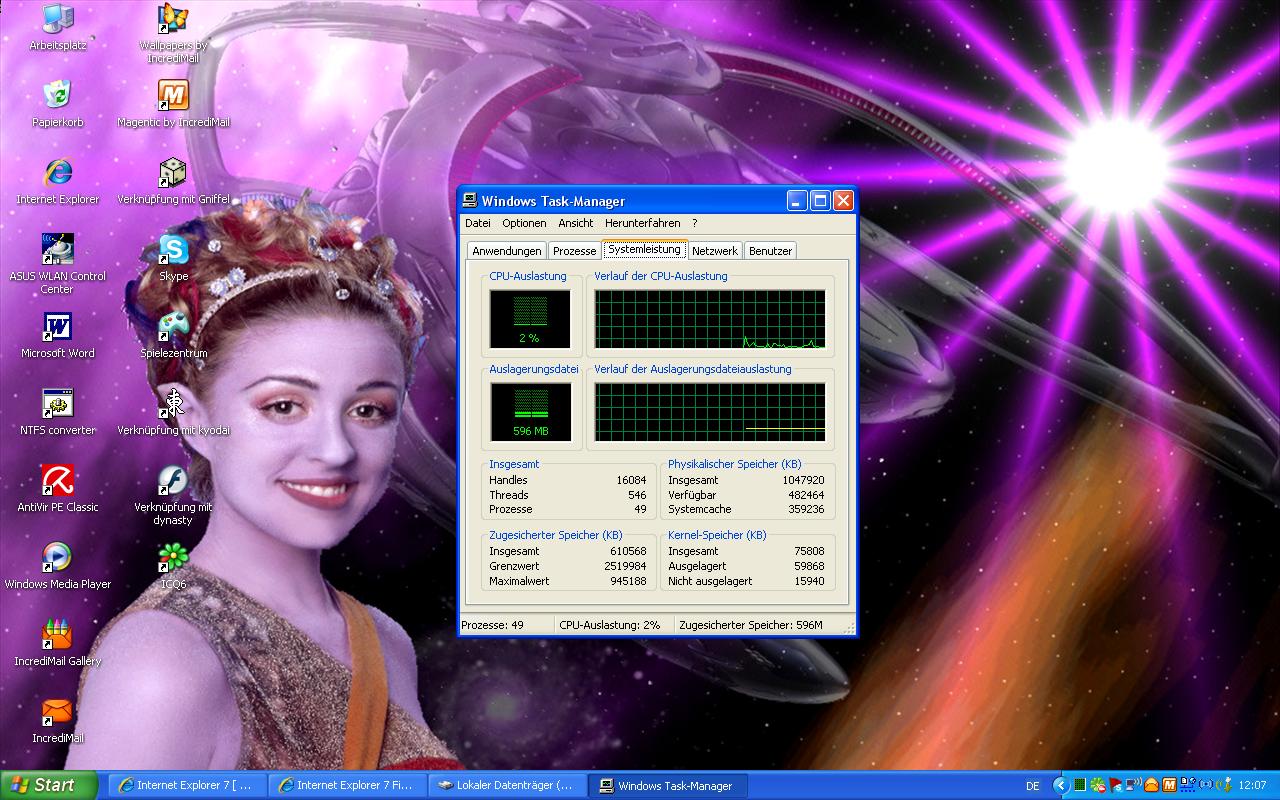This screenshot has height=800, width=1280.
Task: Switch to the Prozesse tab
Action: [x=574, y=251]
